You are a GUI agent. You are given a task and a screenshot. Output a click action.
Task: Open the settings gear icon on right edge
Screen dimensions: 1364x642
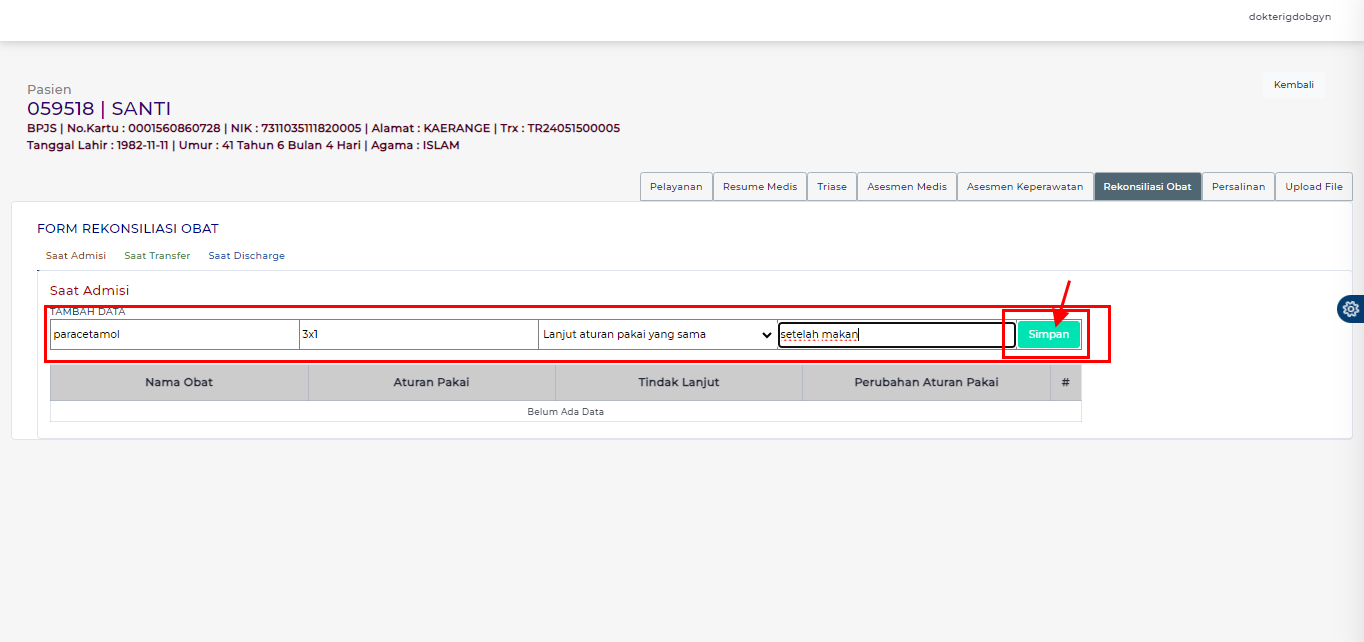1351,309
